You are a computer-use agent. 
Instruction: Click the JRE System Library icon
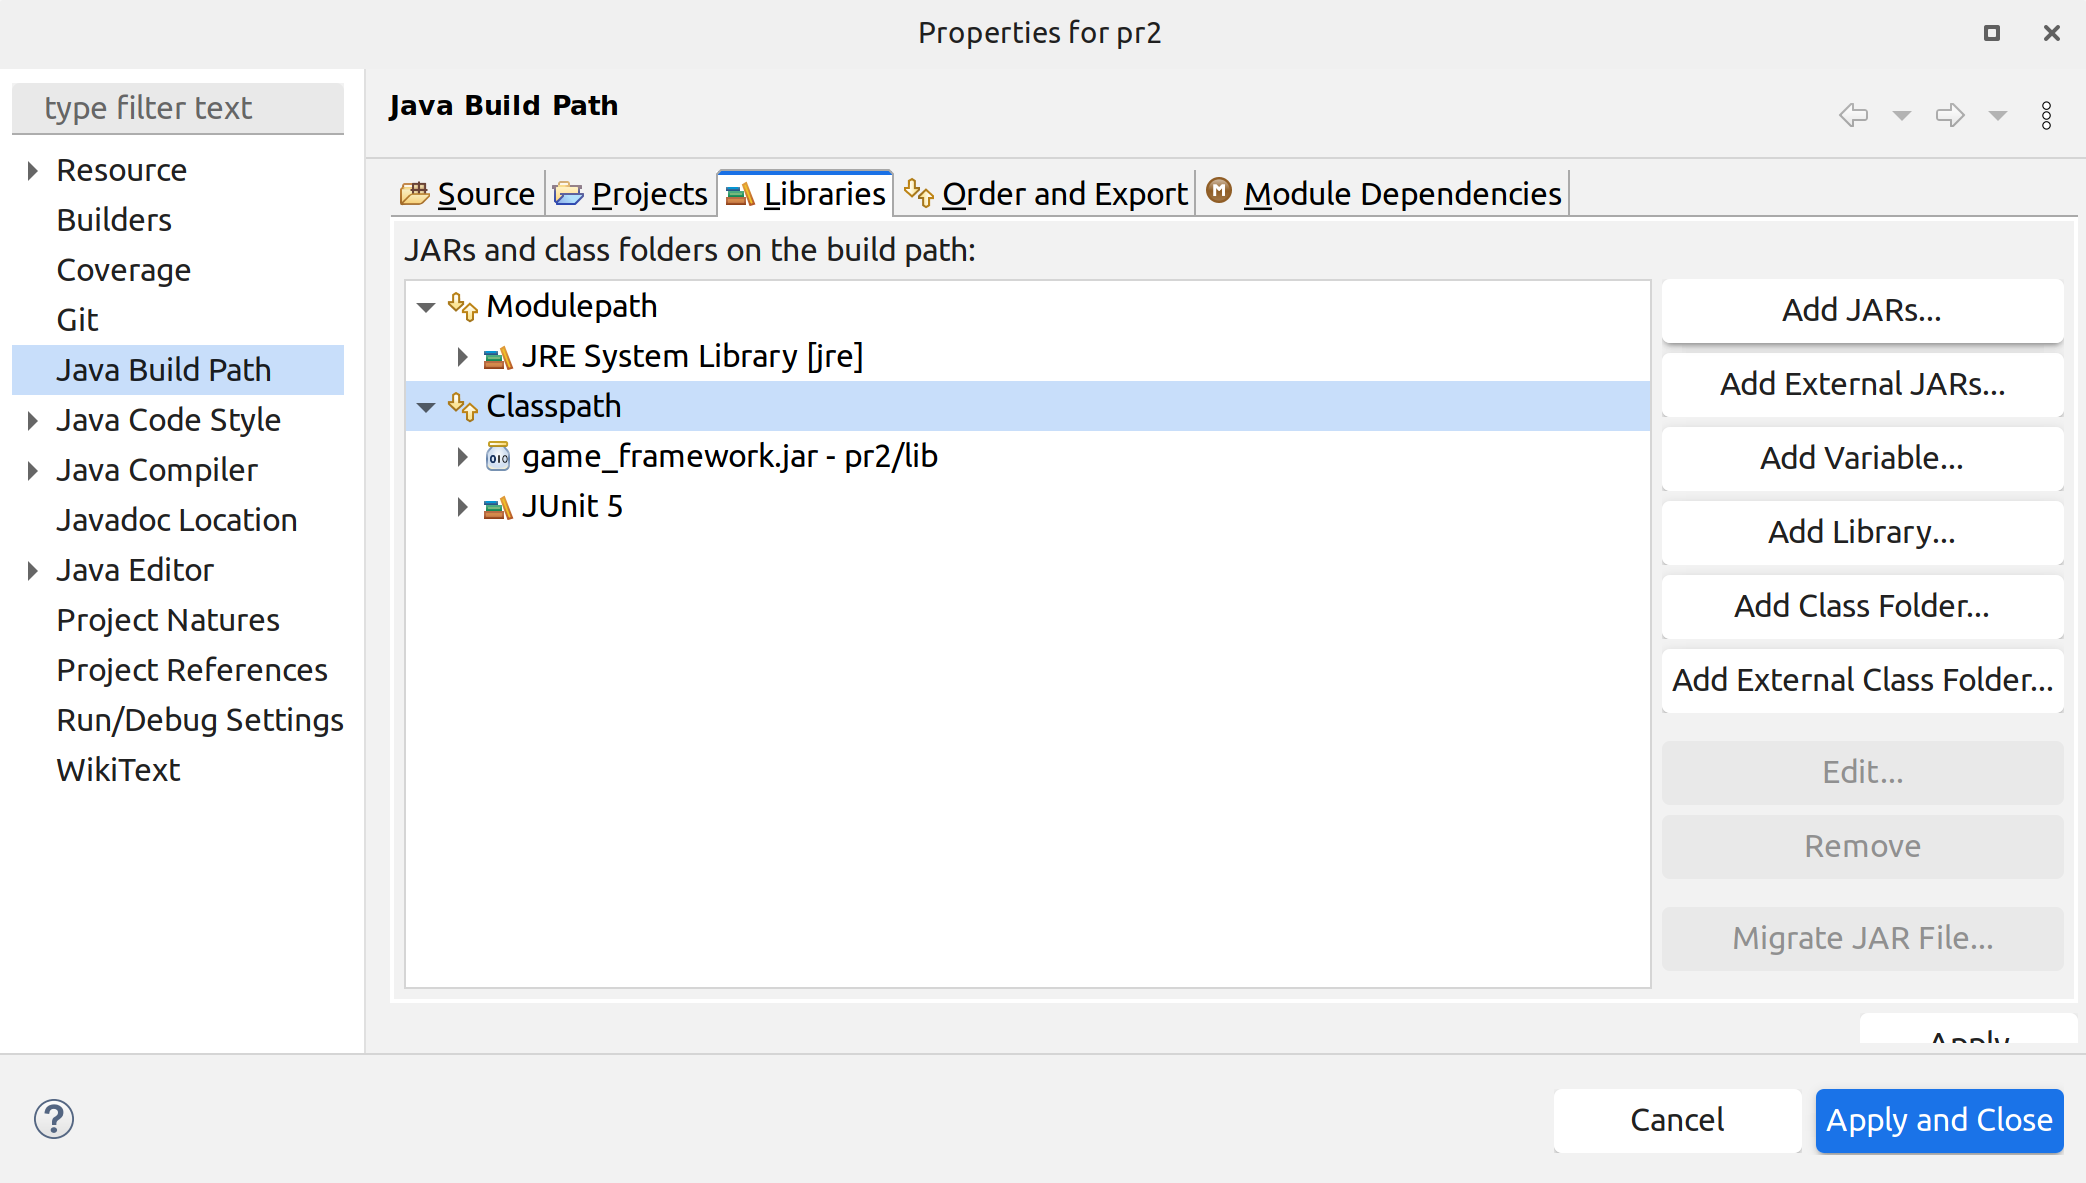pos(497,357)
